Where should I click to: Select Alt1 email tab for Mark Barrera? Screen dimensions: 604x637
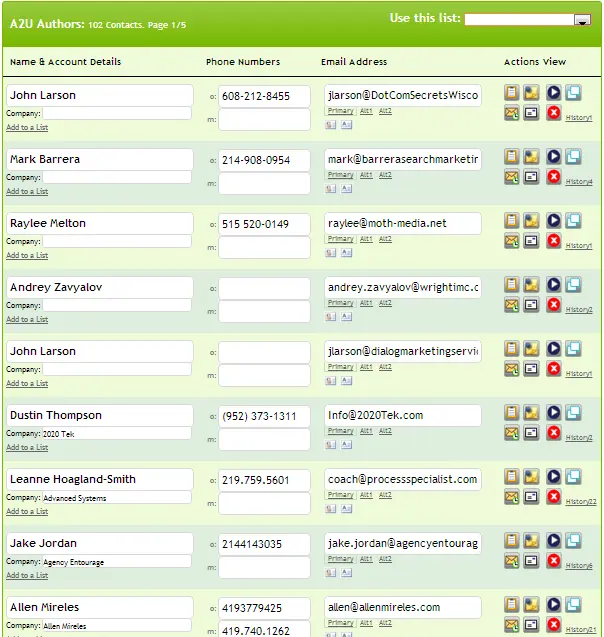point(366,175)
